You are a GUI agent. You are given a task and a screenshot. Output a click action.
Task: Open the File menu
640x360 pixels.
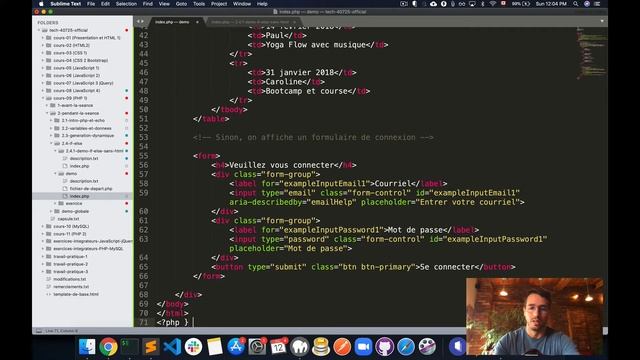[x=91, y=4]
